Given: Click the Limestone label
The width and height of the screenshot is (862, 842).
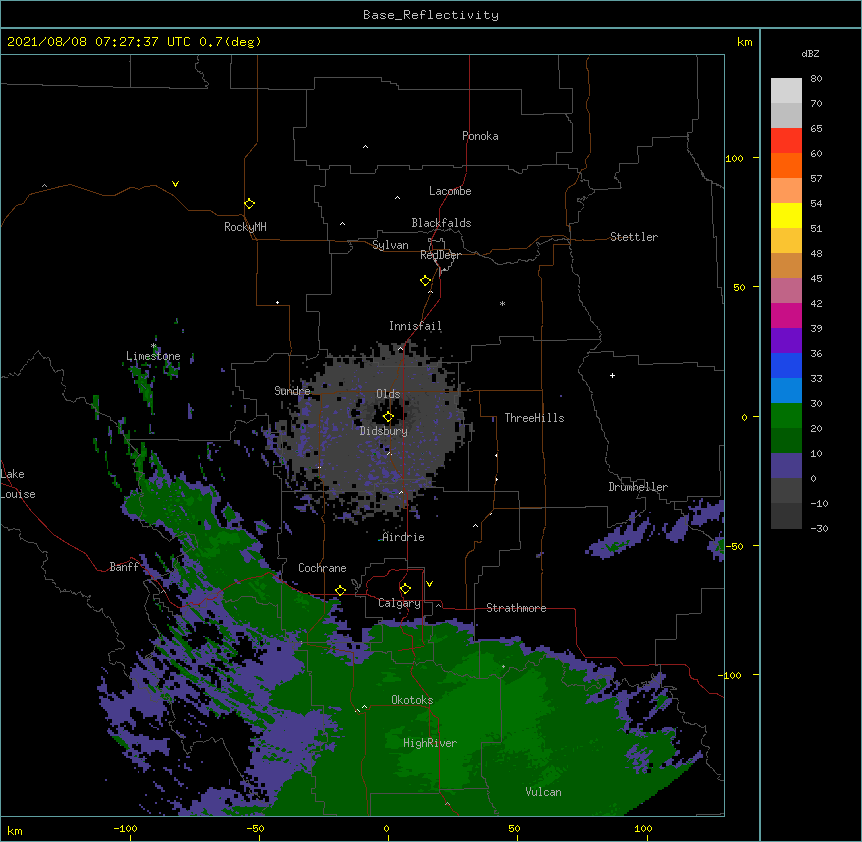Looking at the screenshot, I should (153, 356).
